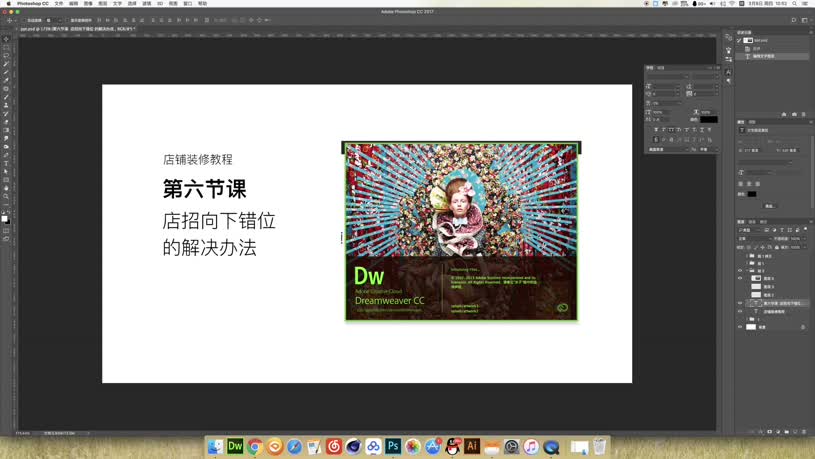Click the new adjustment layer icon

click(778, 431)
